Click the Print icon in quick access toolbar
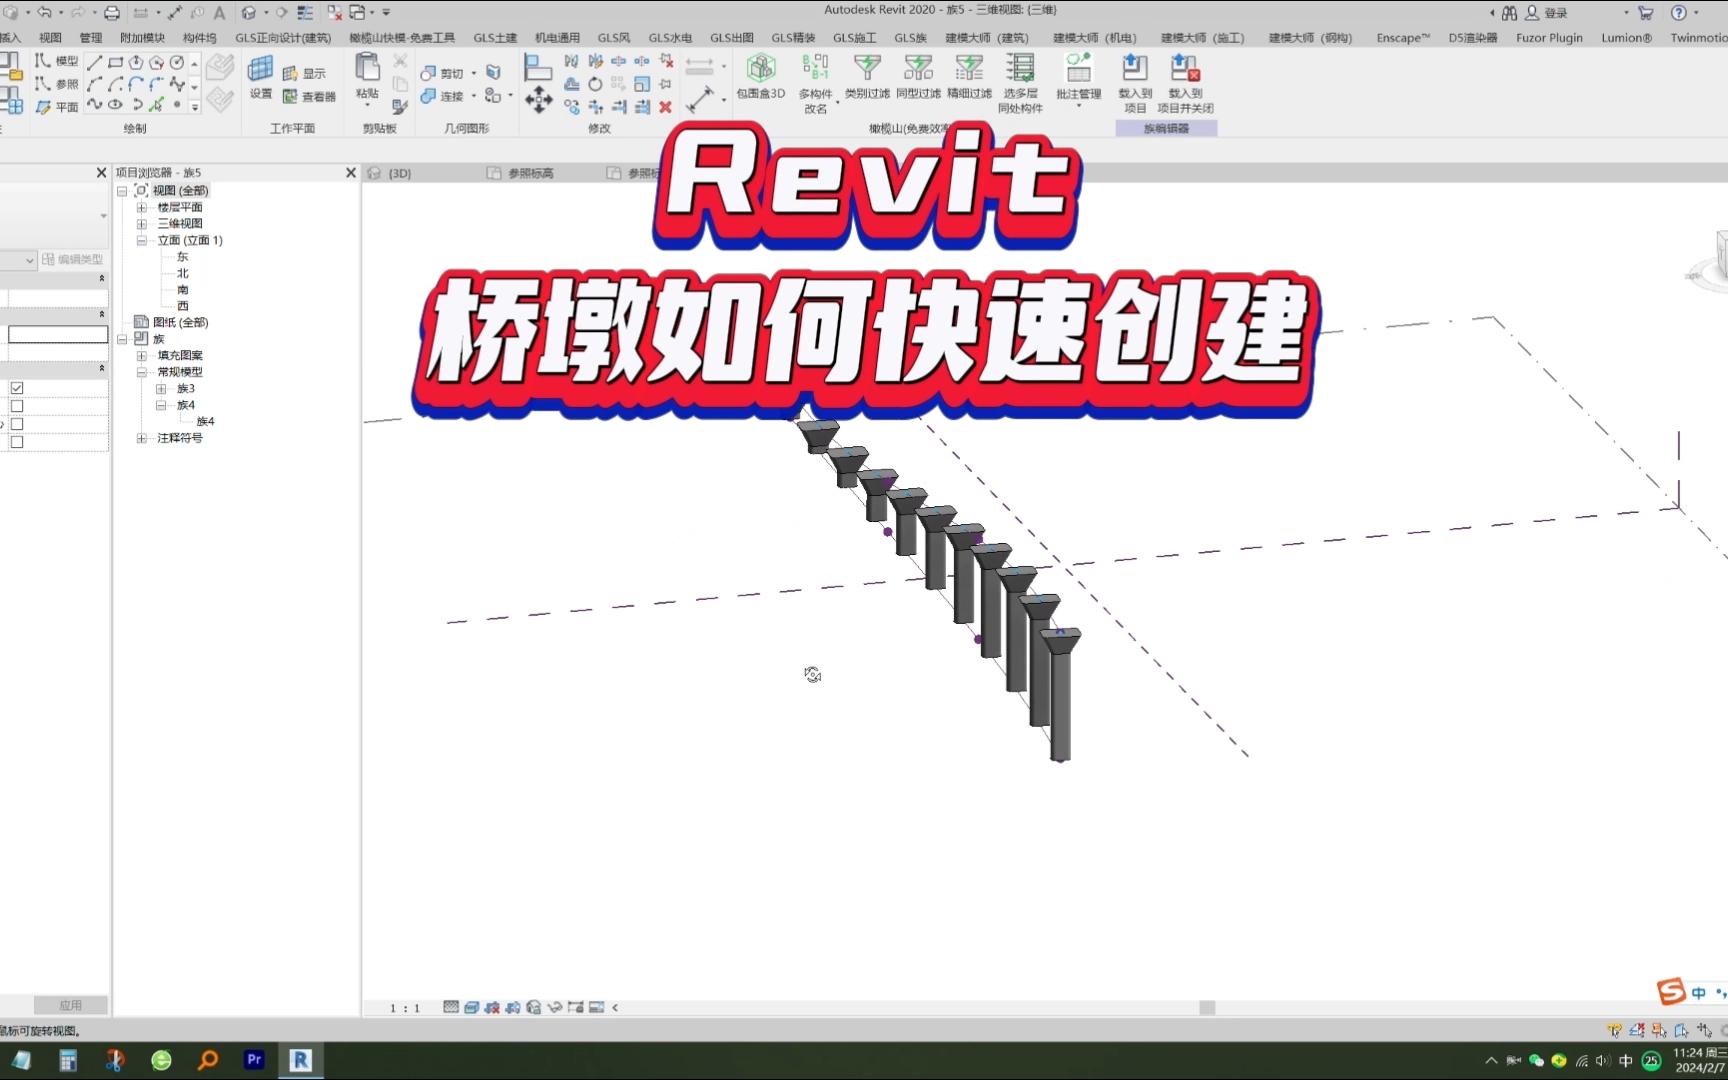 (x=112, y=12)
